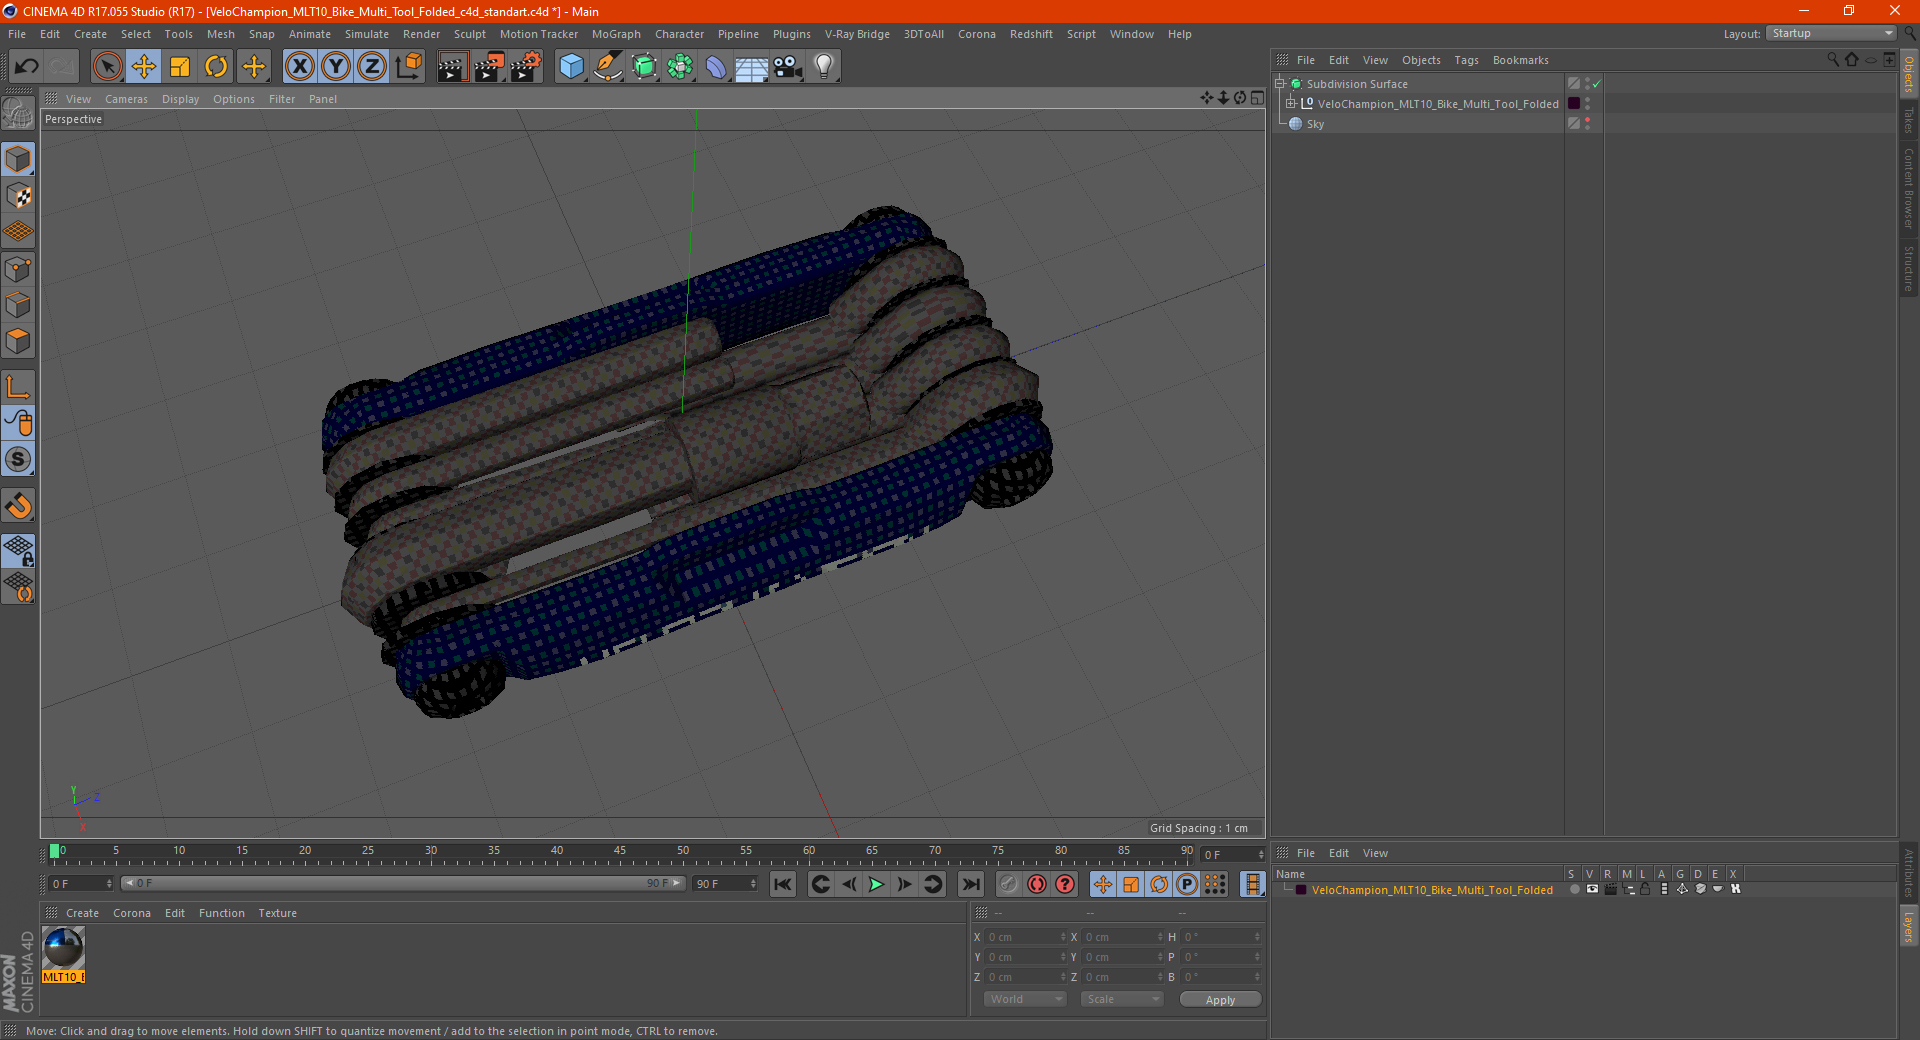This screenshot has height=1040, width=1920.
Task: Select the MLT10 material thumbnail
Action: pyautogui.click(x=64, y=948)
